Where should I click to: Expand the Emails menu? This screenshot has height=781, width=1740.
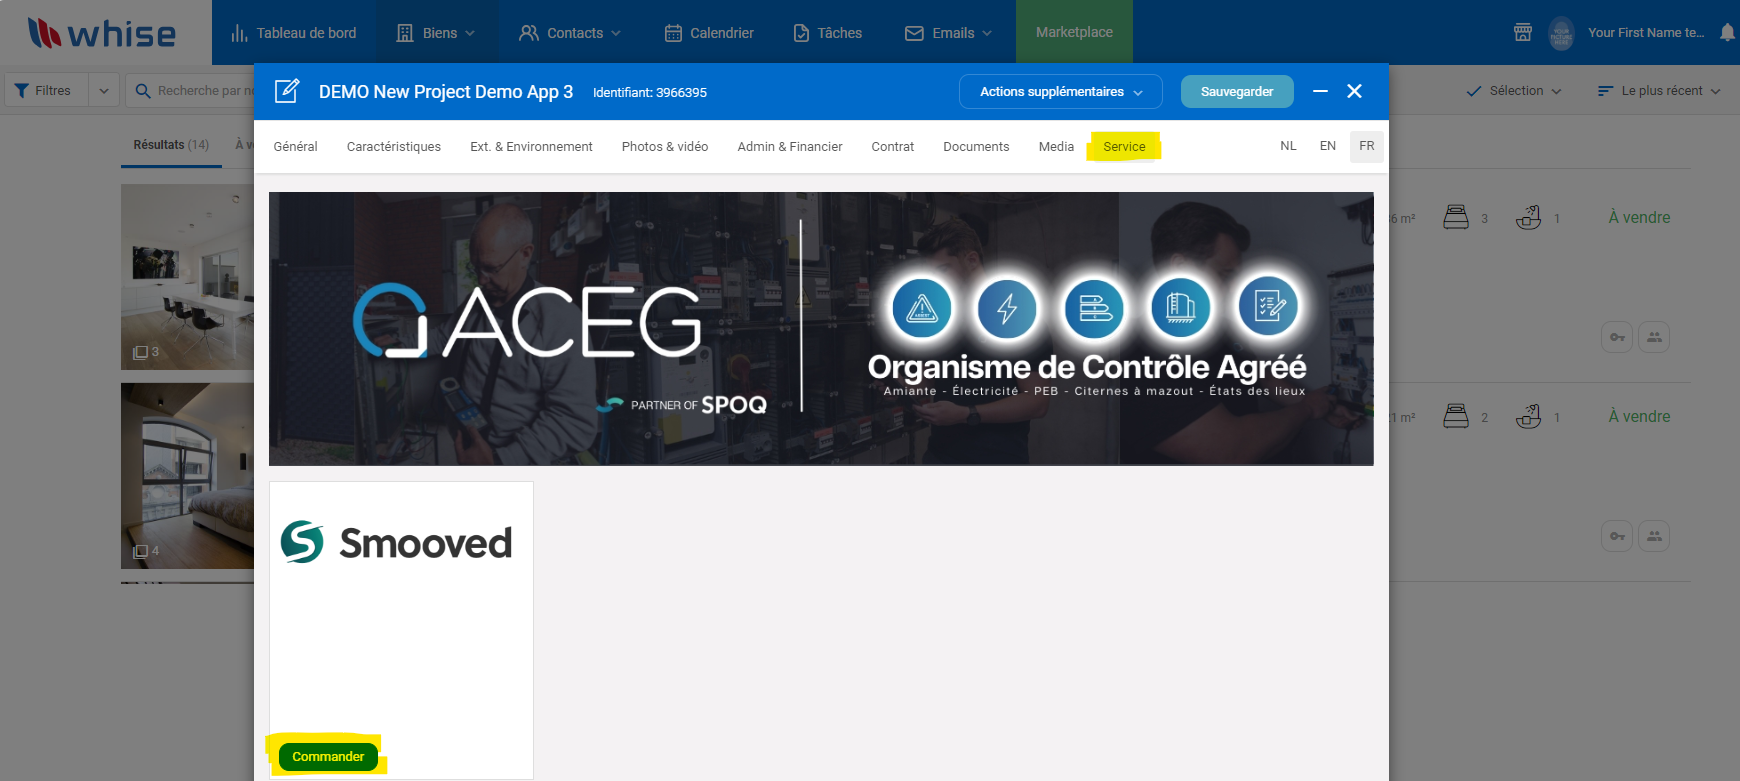949,33
